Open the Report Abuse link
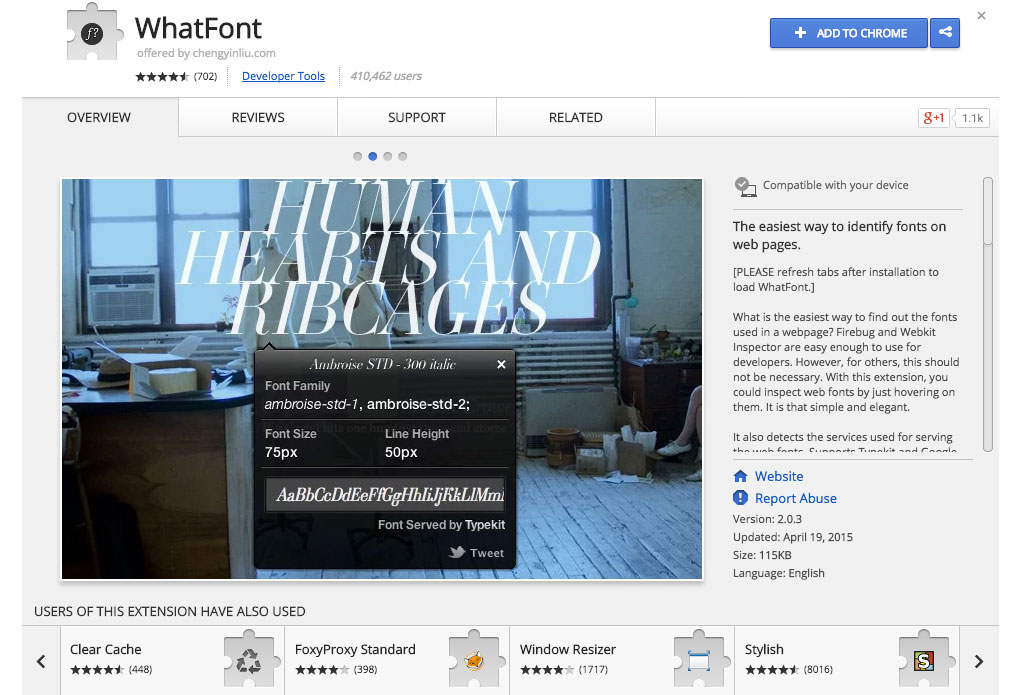This screenshot has width=1022, height=695. (x=795, y=498)
